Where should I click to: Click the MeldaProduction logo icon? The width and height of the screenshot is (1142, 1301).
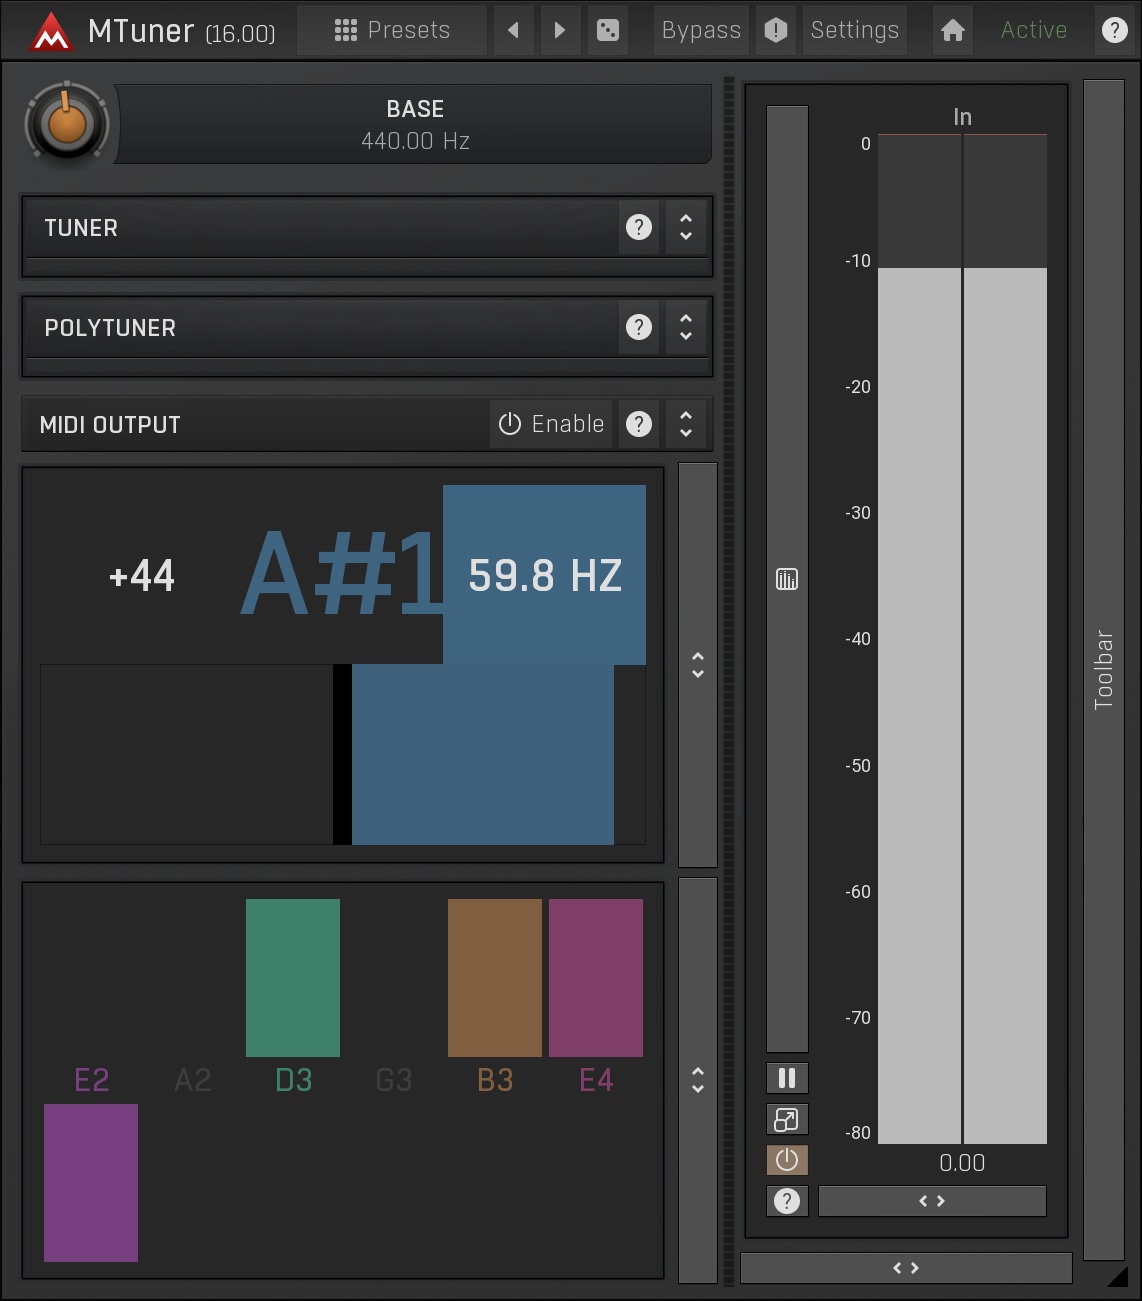click(51, 31)
